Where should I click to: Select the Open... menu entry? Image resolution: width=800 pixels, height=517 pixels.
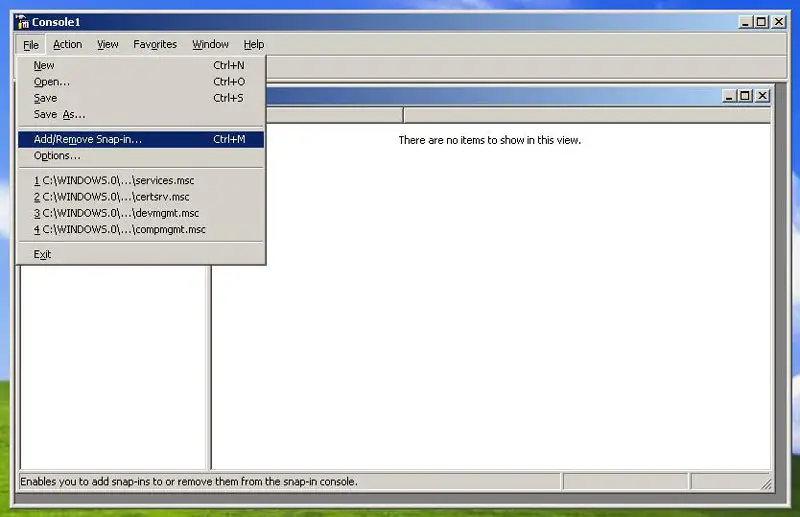(x=141, y=82)
